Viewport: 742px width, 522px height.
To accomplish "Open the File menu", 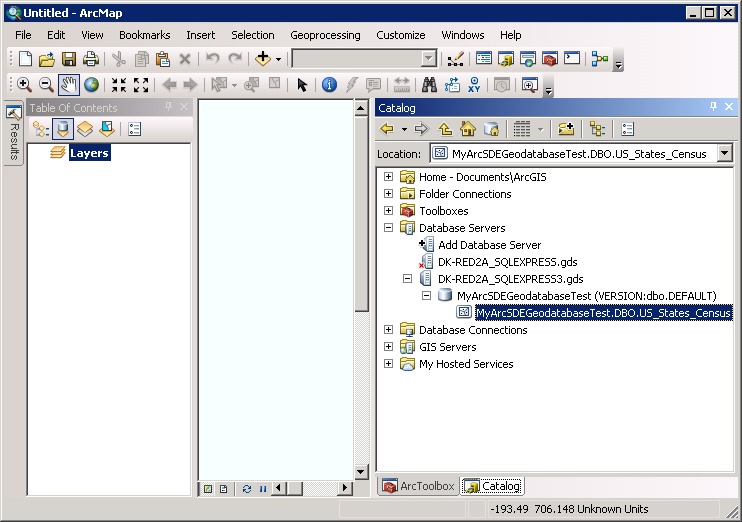I will (23, 35).
